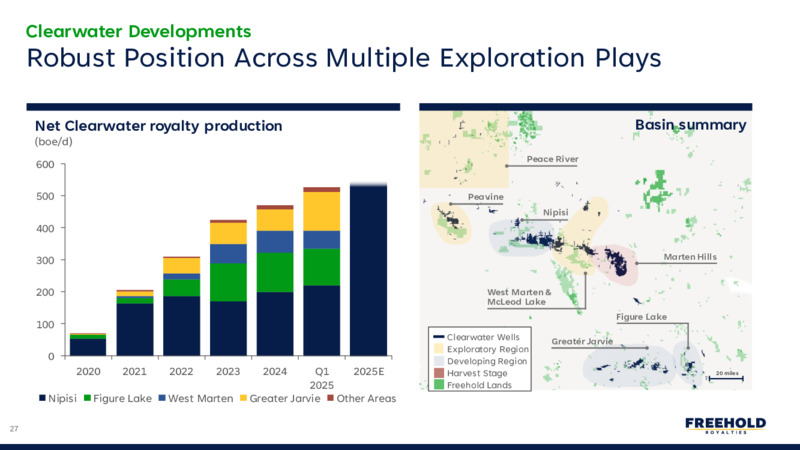The height and width of the screenshot is (450, 800).
Task: Click the Figure Lake segment of 2023 bar
Action: click(228, 282)
